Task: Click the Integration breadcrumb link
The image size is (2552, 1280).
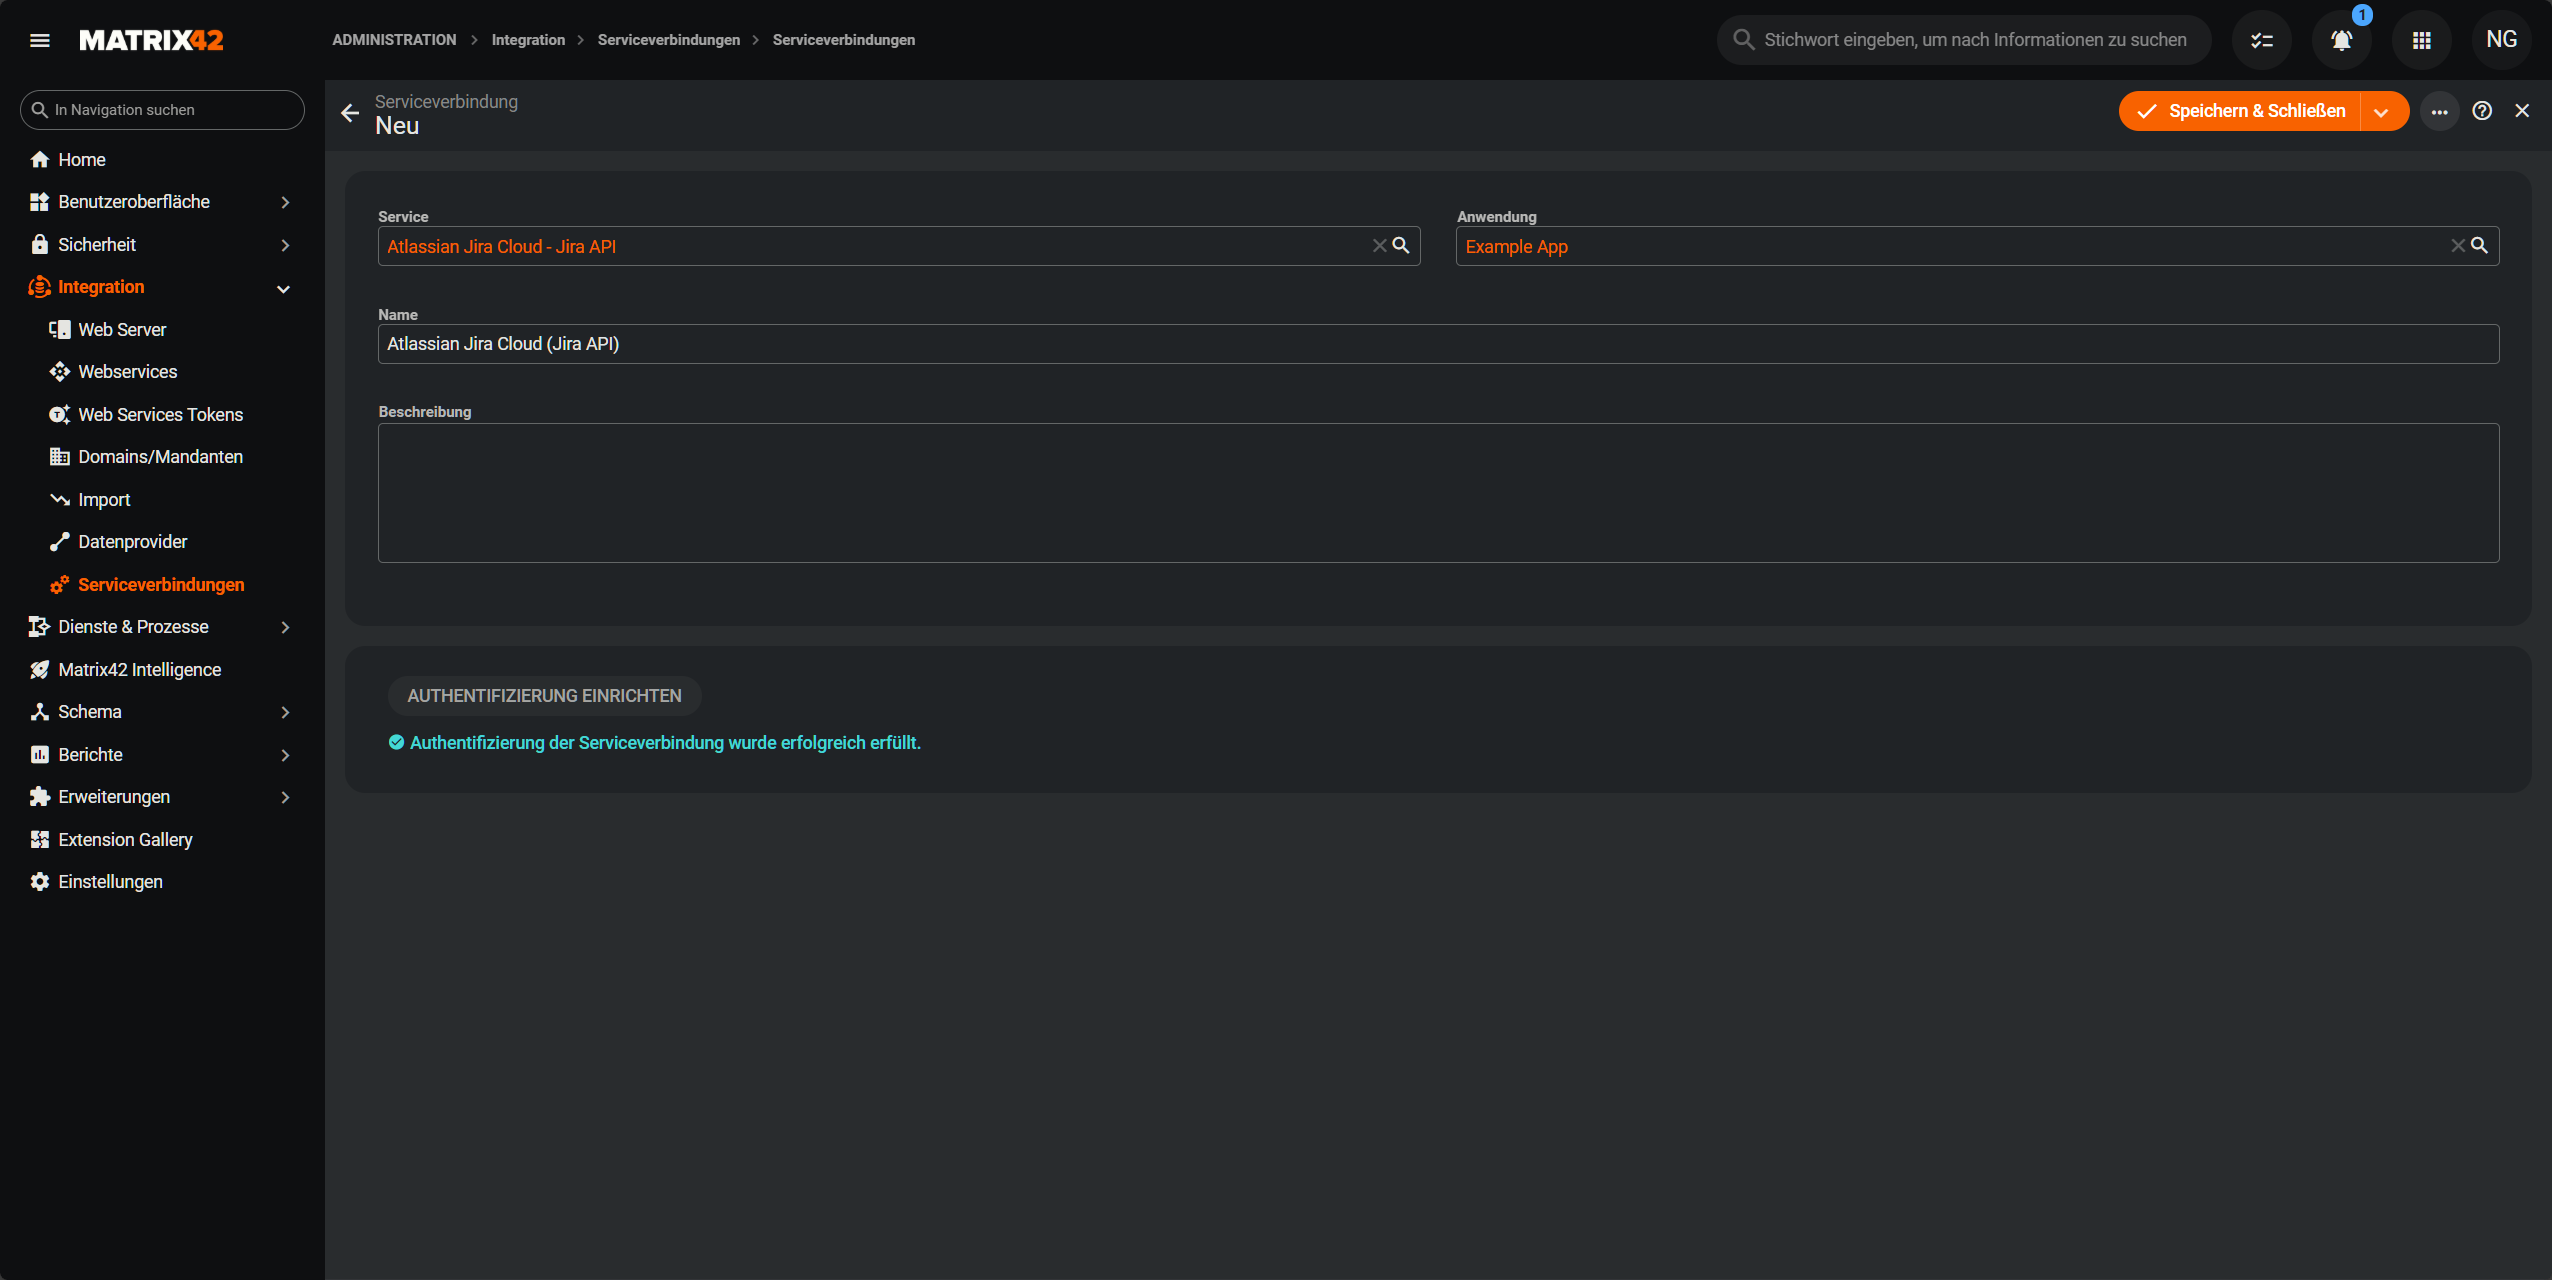Action: (528, 40)
